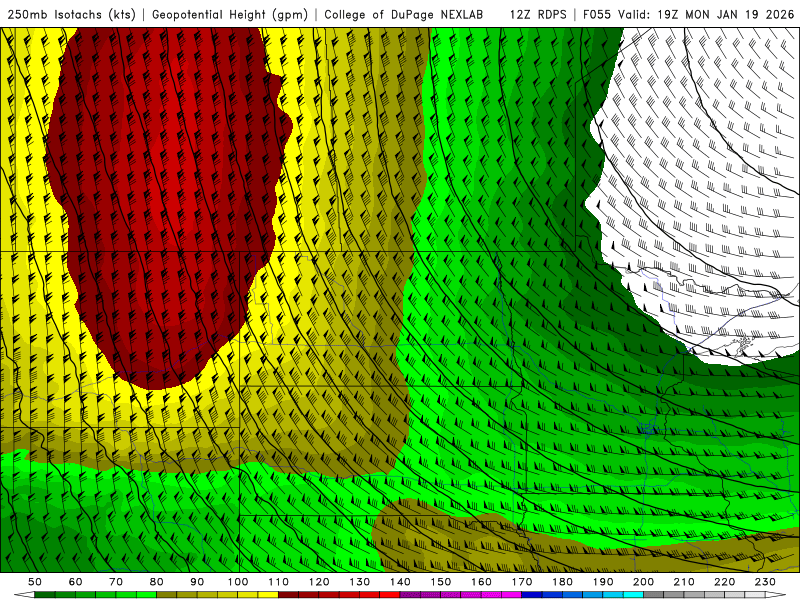Click the "Geopotential Height (gpm)" label
Image resolution: width=800 pixels, height=600 pixels.
(x=230, y=14)
